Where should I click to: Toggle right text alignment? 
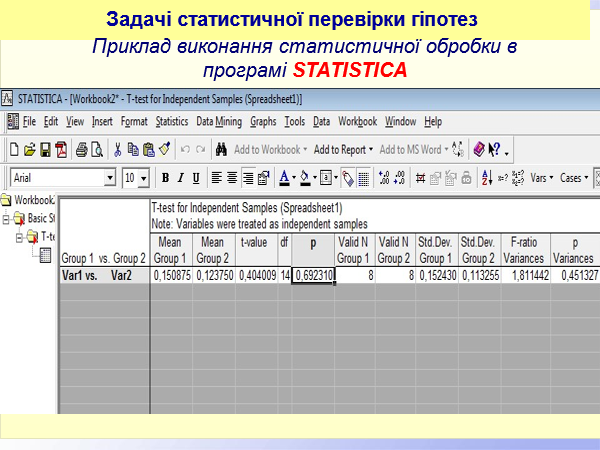[248, 178]
